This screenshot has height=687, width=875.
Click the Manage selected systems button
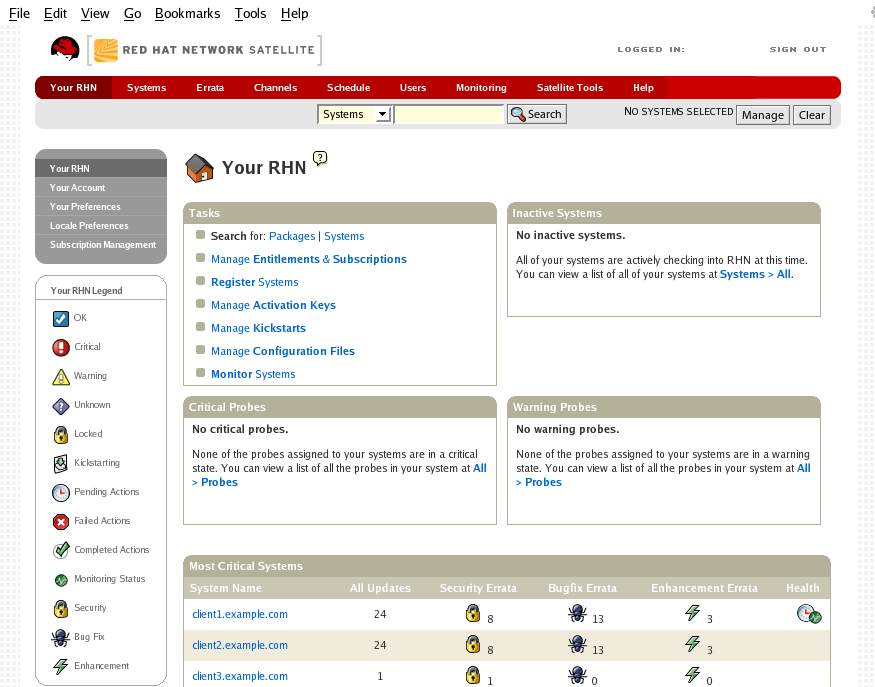pyautogui.click(x=763, y=115)
